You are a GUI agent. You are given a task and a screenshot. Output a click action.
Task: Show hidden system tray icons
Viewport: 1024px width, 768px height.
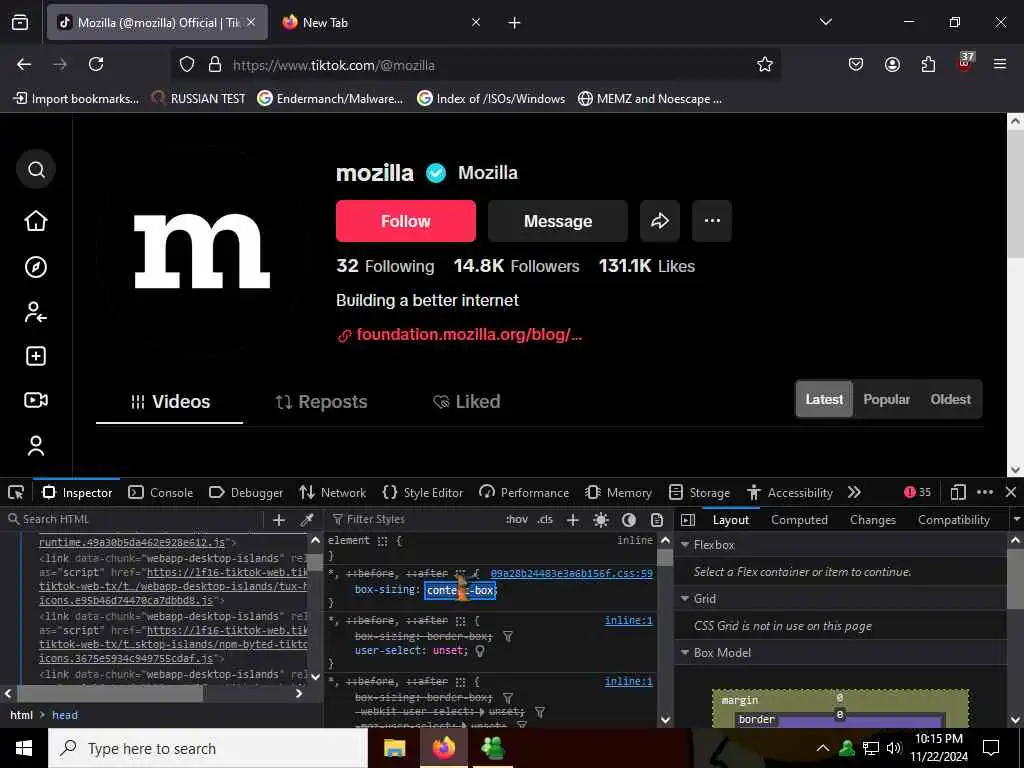click(x=823, y=748)
